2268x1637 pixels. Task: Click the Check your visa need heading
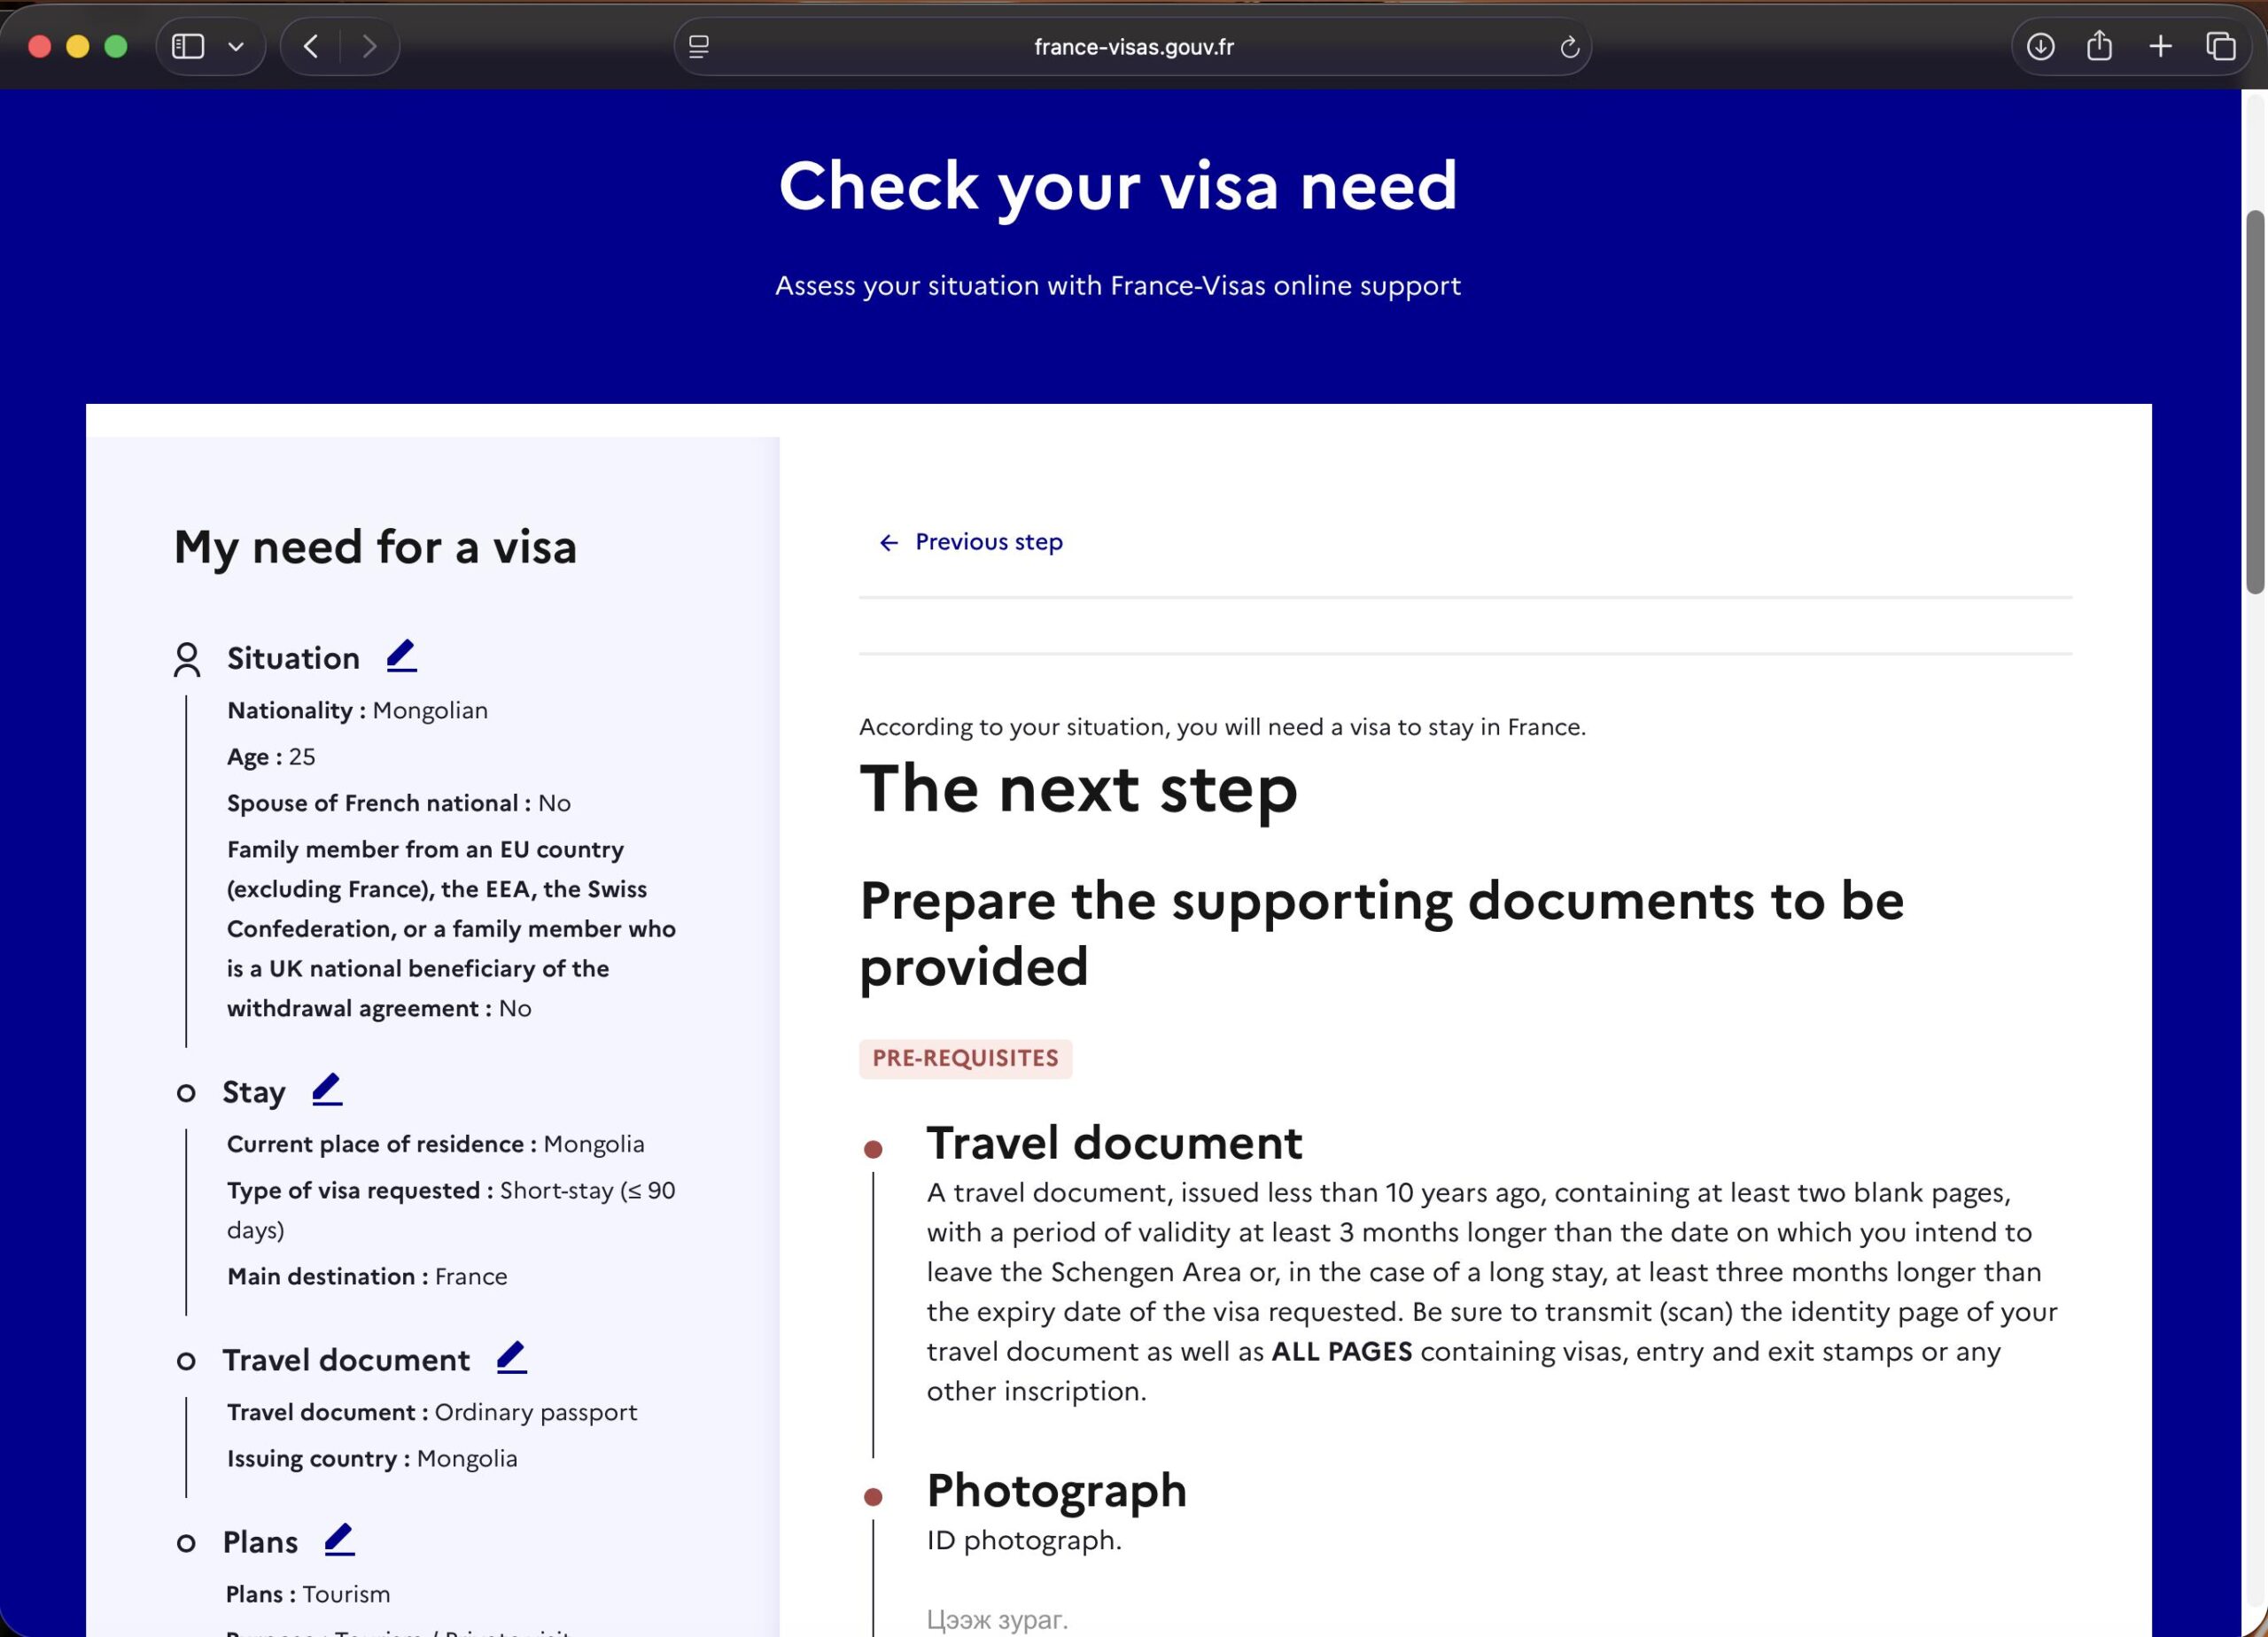(x=1118, y=186)
